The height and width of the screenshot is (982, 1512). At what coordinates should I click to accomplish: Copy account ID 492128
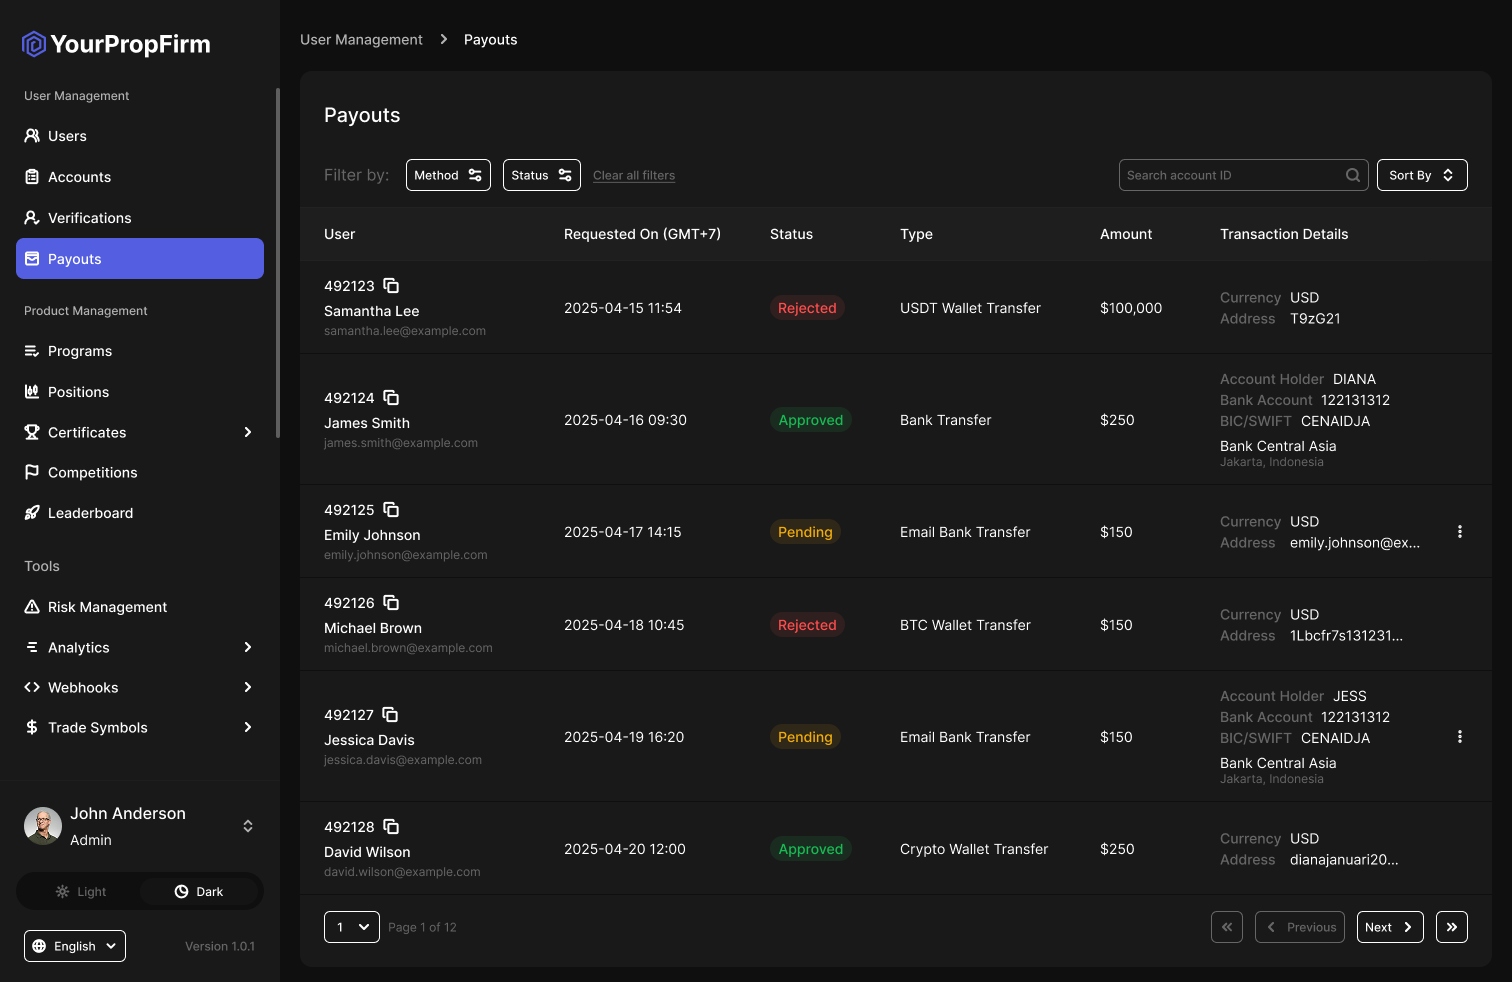tap(391, 827)
